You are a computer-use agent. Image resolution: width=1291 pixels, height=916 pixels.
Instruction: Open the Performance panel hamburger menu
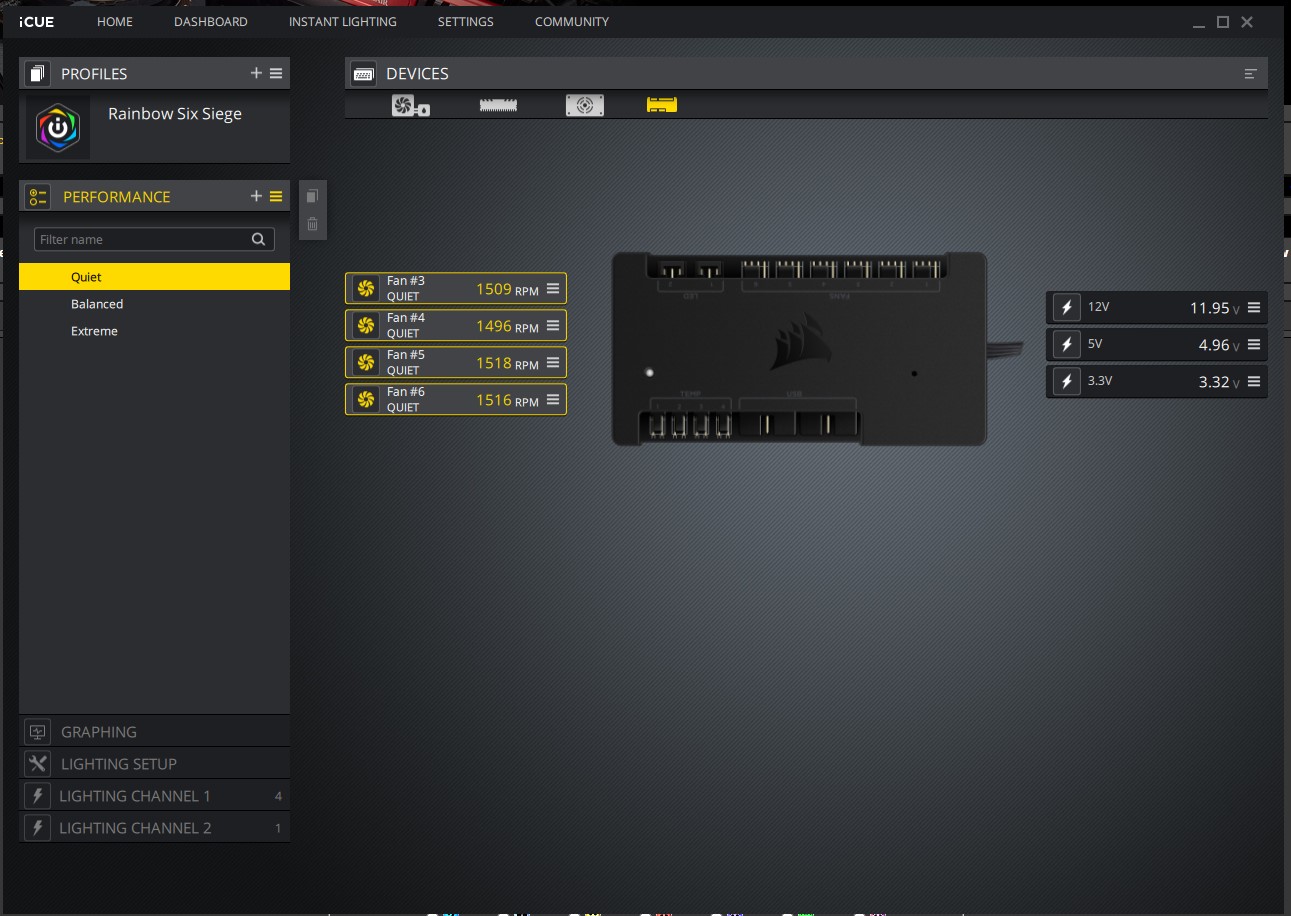(x=276, y=196)
